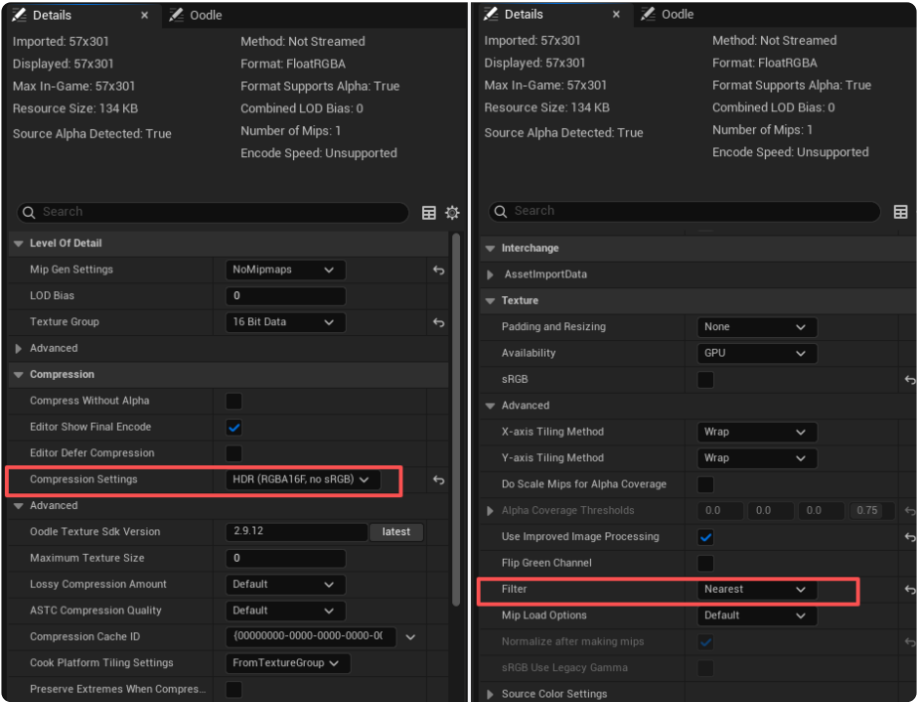Open details settings gear icon
The image size is (918, 702).
click(x=452, y=212)
